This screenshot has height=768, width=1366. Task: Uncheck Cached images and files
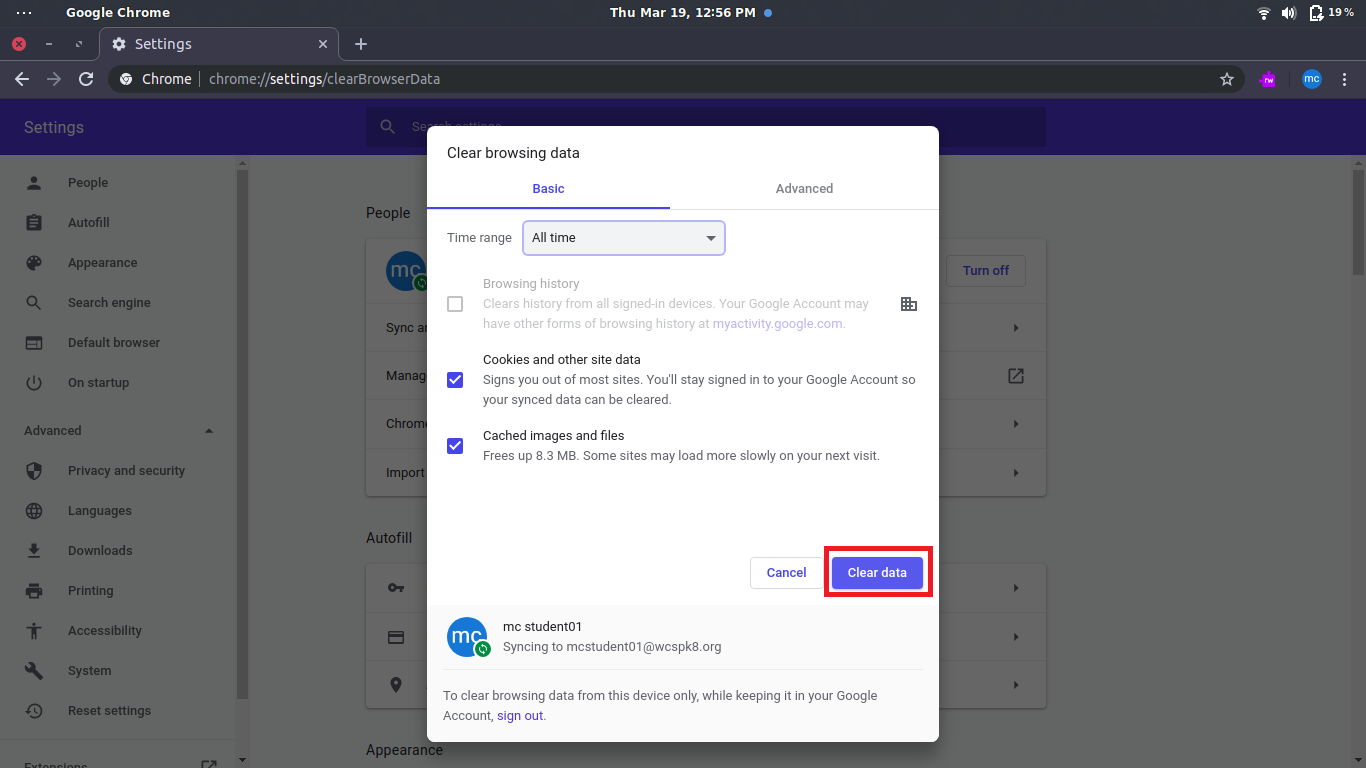coord(455,446)
